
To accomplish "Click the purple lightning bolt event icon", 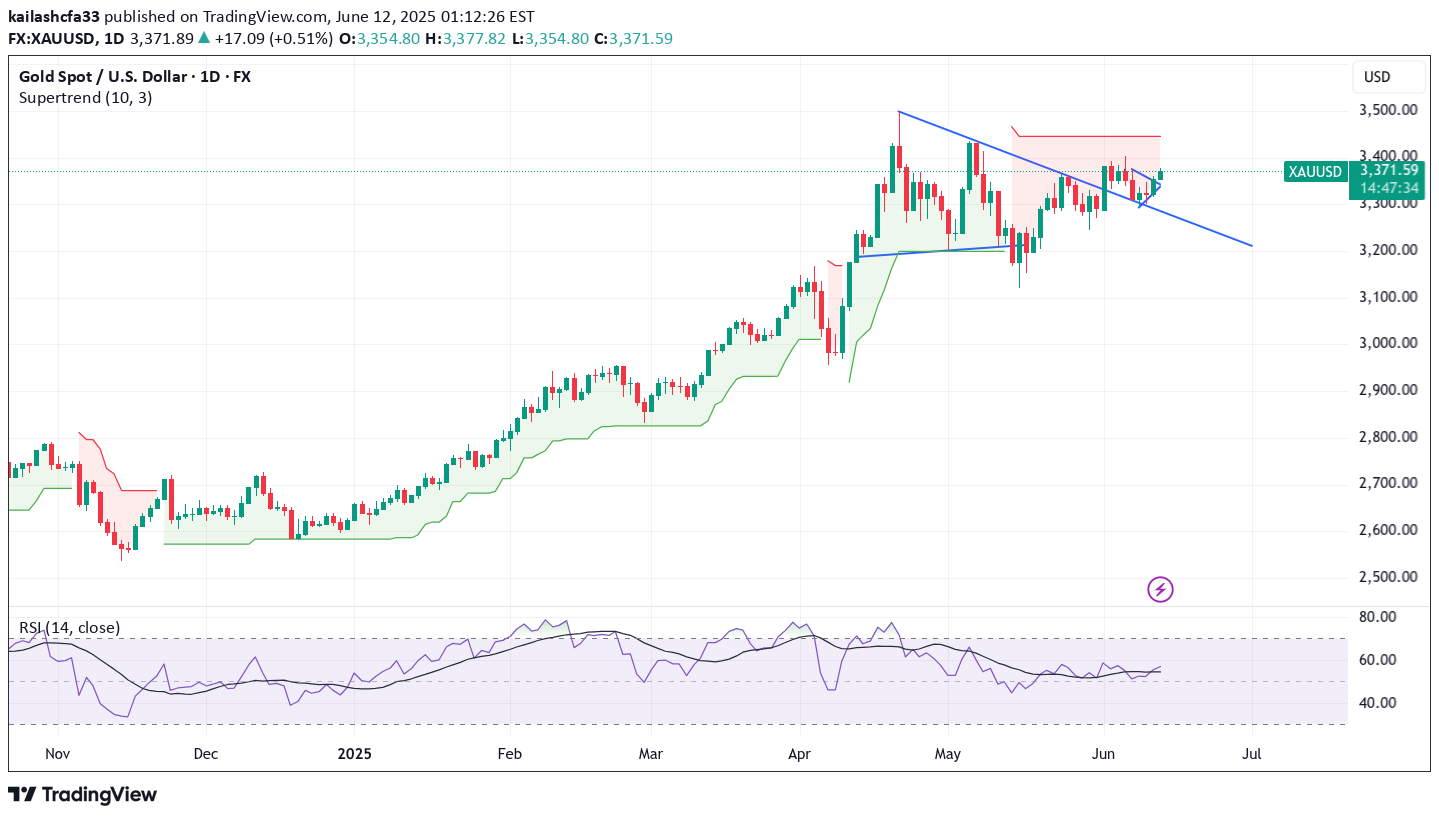I will pyautogui.click(x=1160, y=590).
